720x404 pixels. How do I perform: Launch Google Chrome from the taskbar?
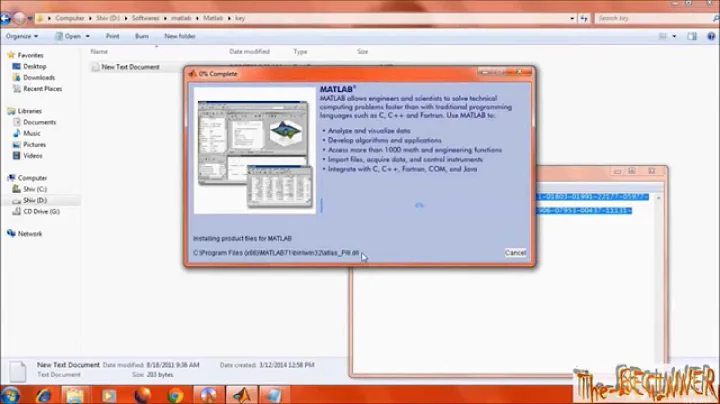pos(175,395)
